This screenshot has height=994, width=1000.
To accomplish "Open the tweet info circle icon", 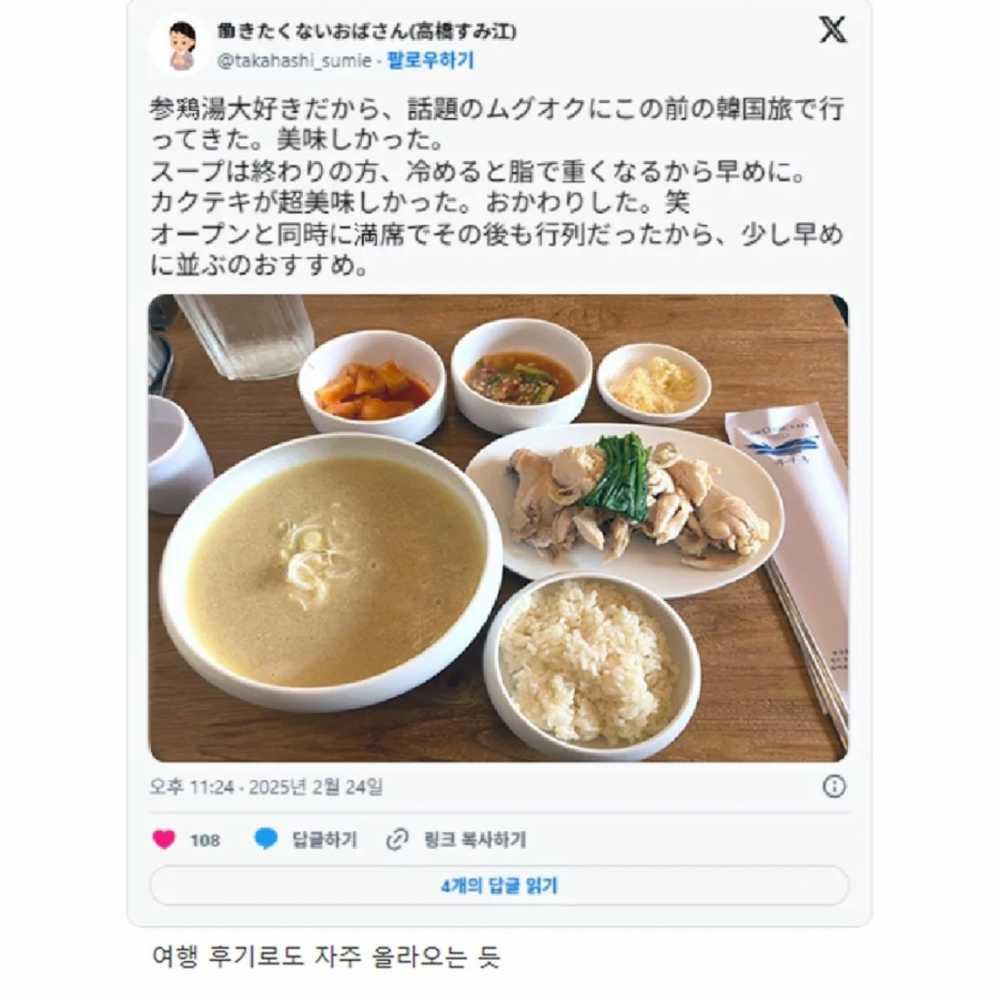I will (834, 786).
